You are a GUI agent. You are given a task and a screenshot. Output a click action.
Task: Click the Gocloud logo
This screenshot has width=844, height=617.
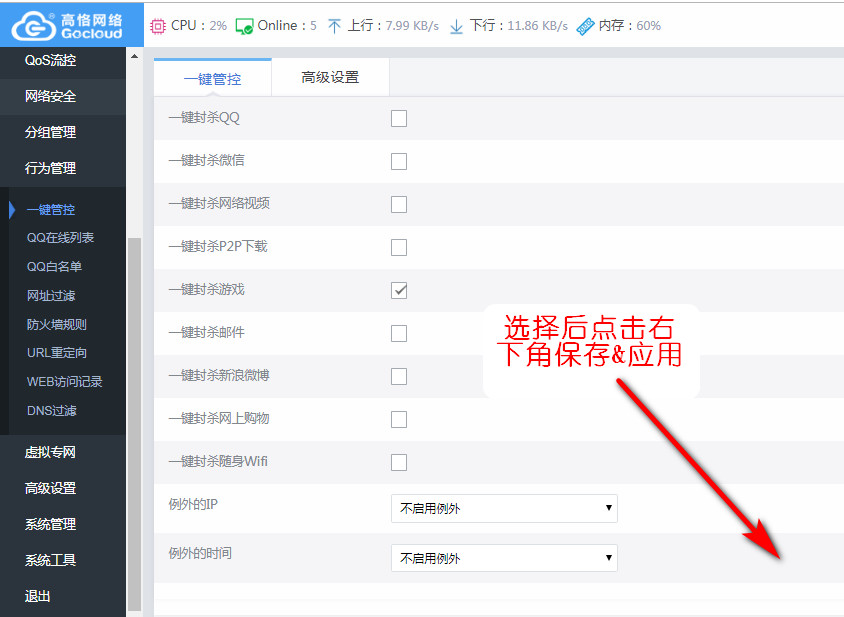68,25
